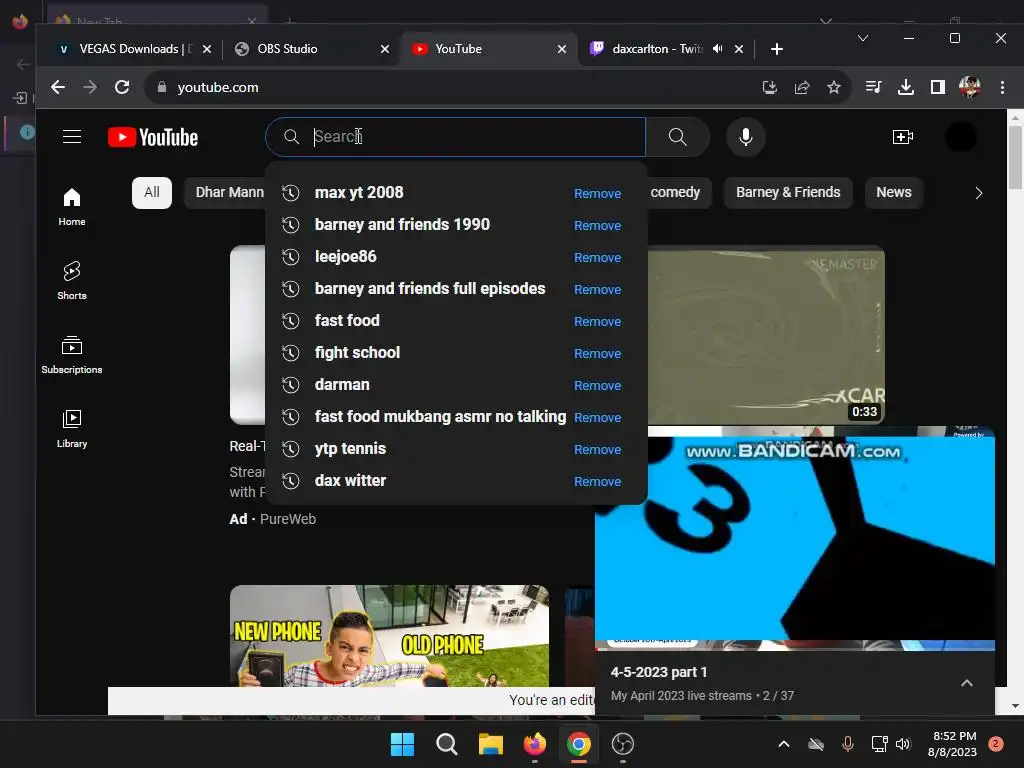Bookmark this page with the star
1024x768 pixels.
[833, 87]
